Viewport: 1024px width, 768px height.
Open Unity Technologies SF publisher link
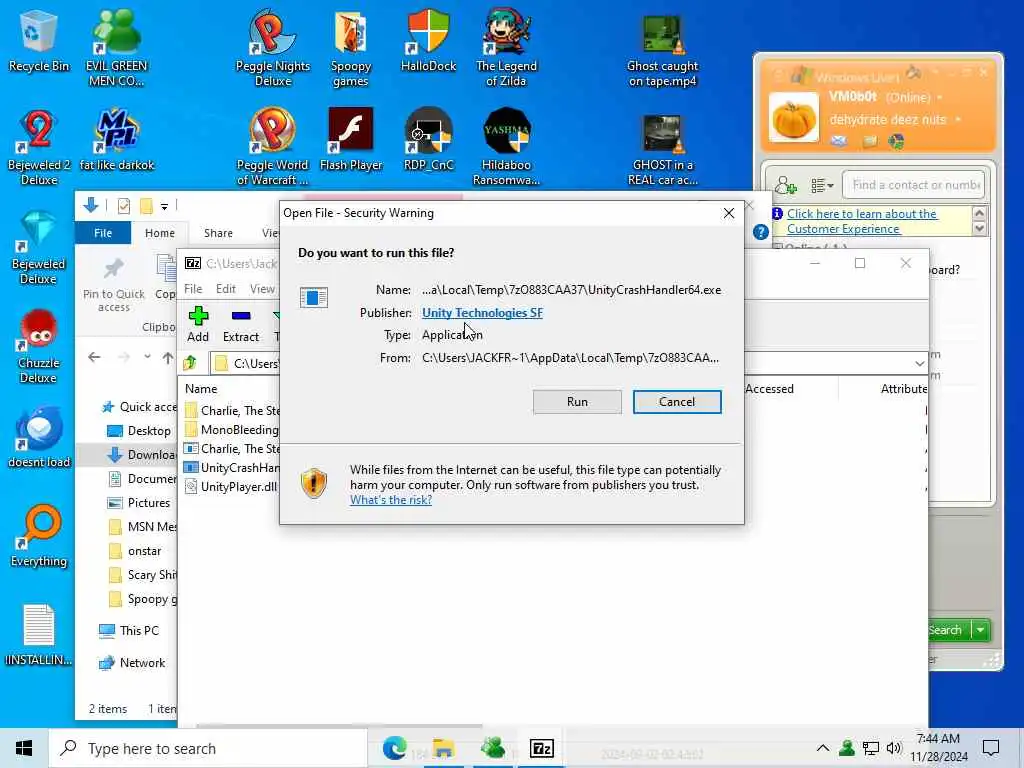tap(482, 313)
